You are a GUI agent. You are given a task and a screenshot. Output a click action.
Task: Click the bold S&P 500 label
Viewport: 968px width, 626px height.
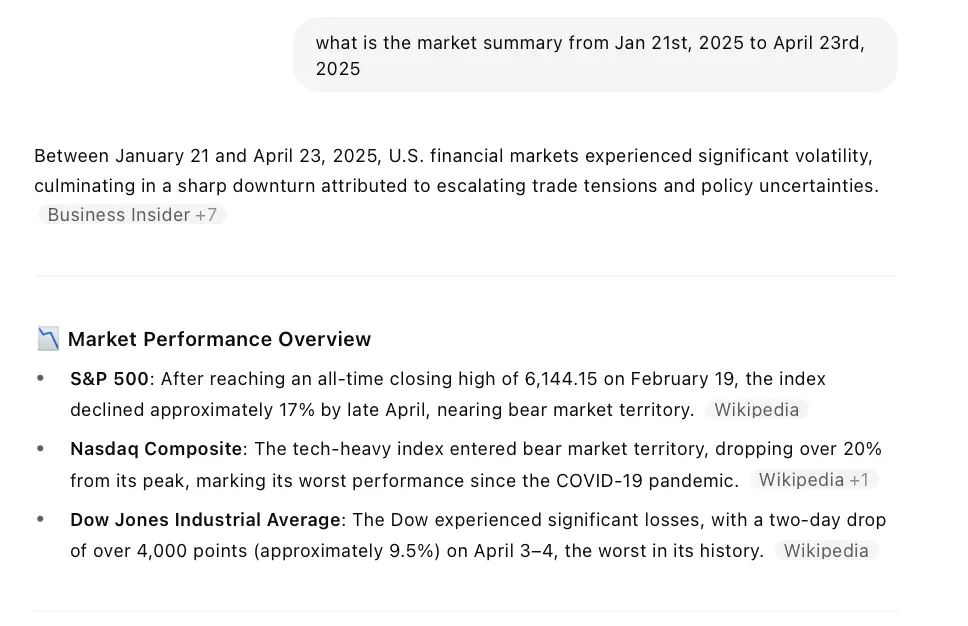pos(110,379)
